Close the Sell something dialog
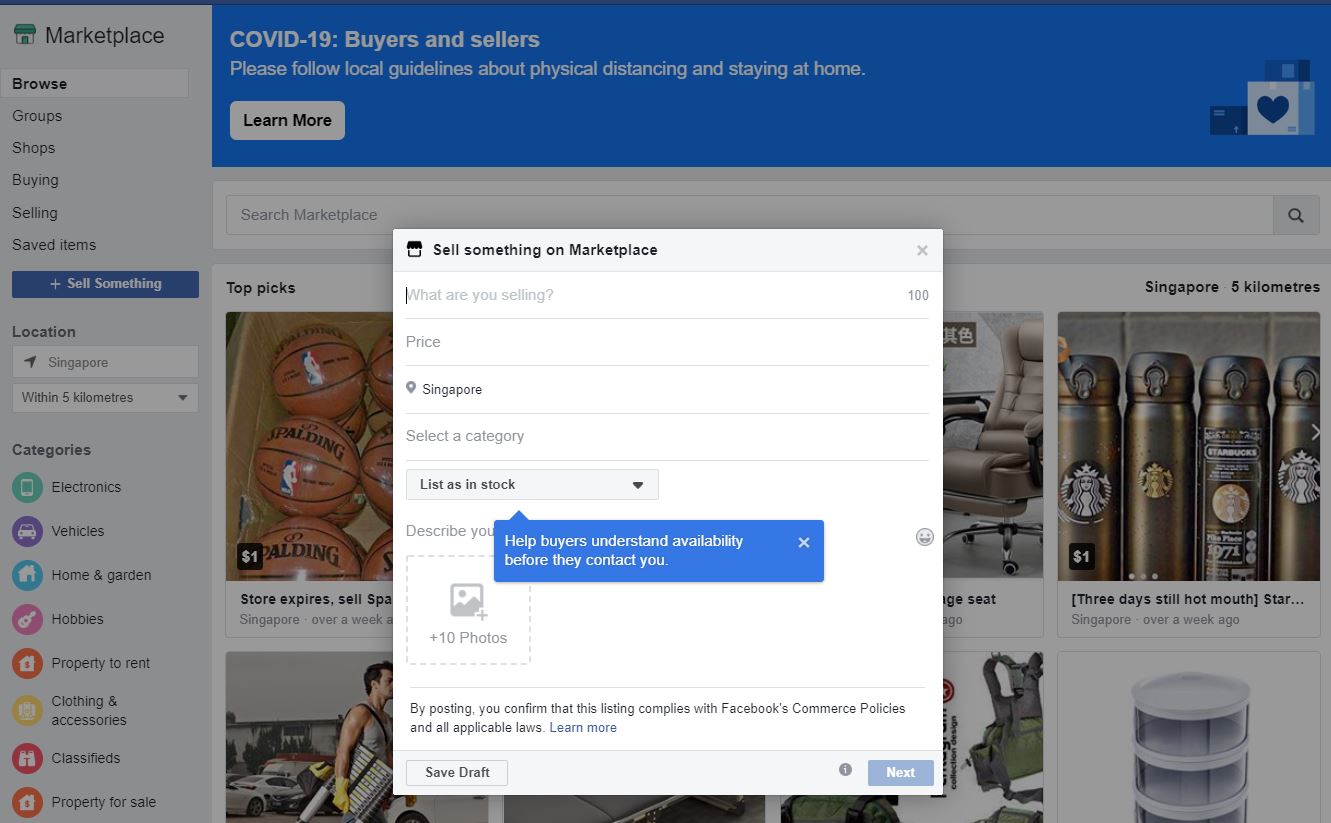 click(x=922, y=250)
